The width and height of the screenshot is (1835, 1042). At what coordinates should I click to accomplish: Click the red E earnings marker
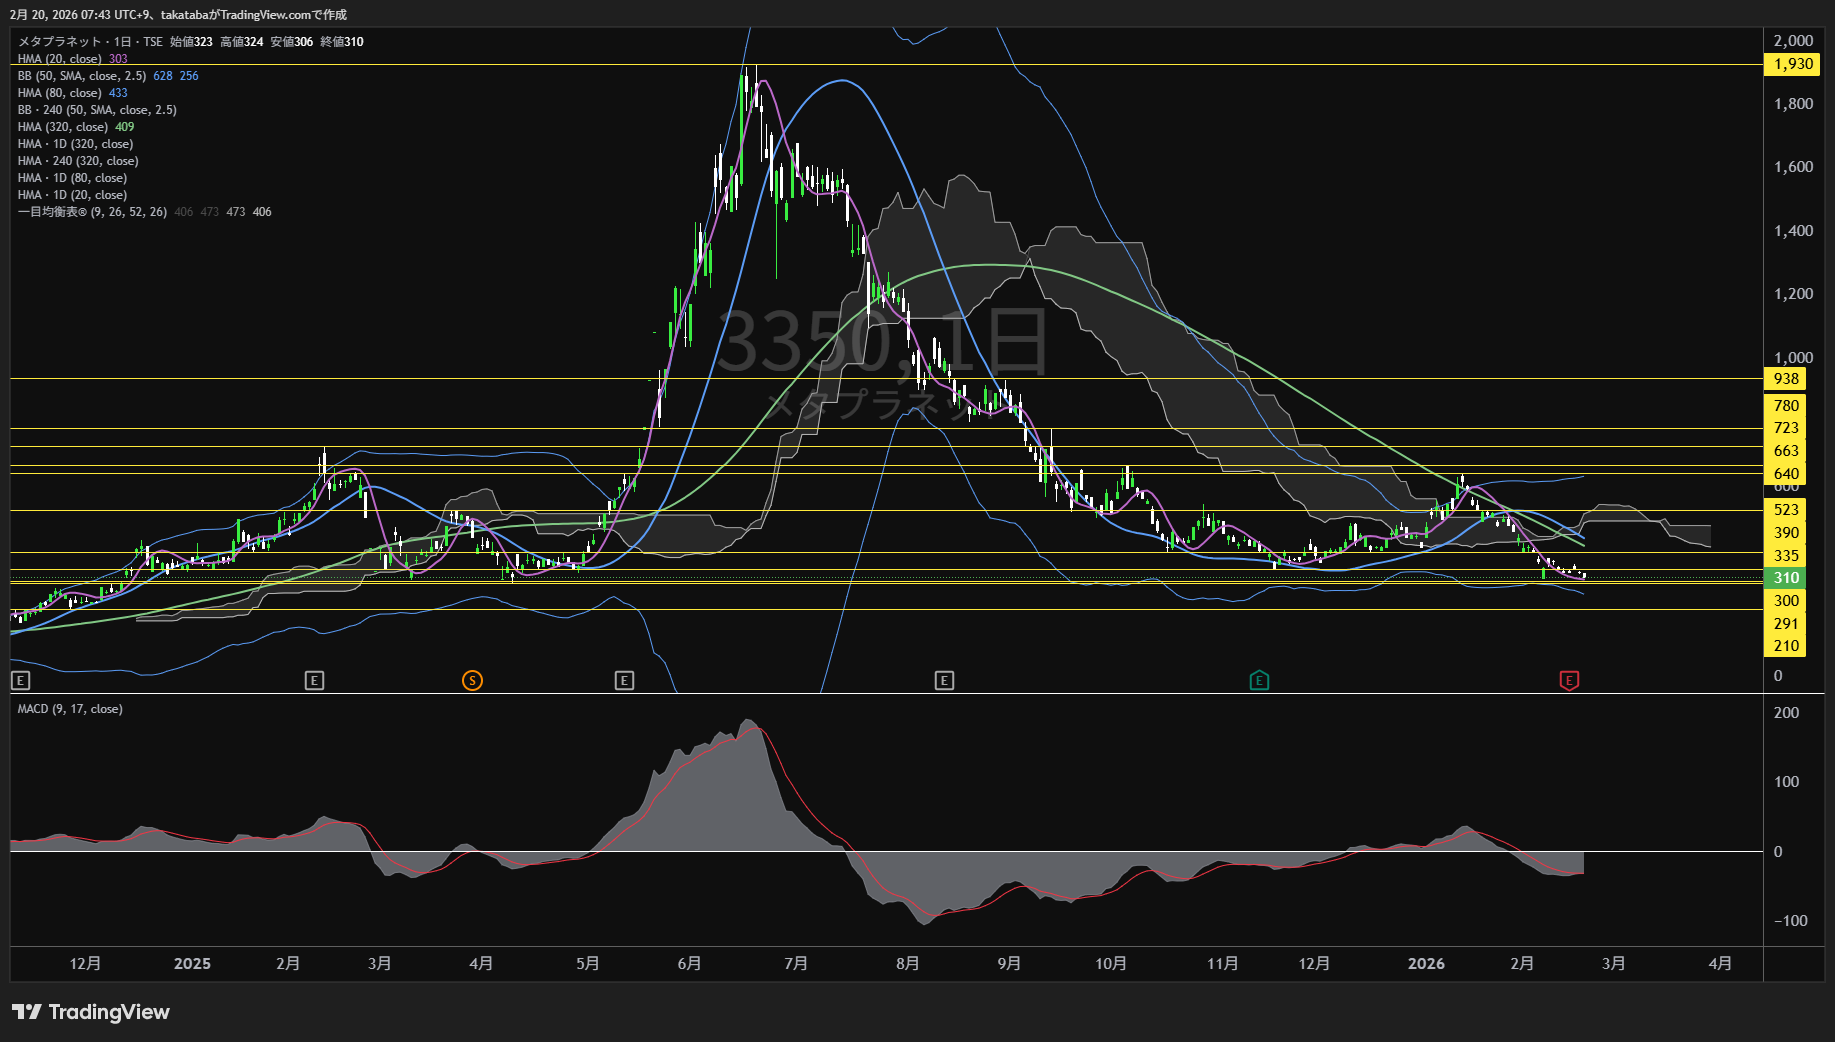click(1569, 681)
